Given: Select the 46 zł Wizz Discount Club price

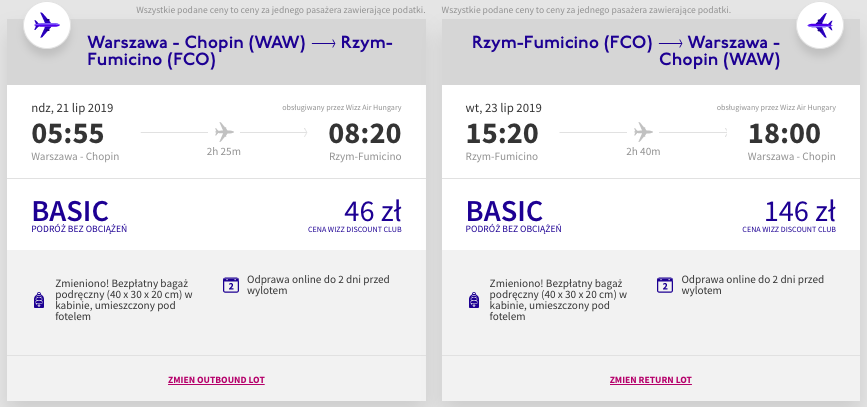Looking at the screenshot, I should click(372, 212).
